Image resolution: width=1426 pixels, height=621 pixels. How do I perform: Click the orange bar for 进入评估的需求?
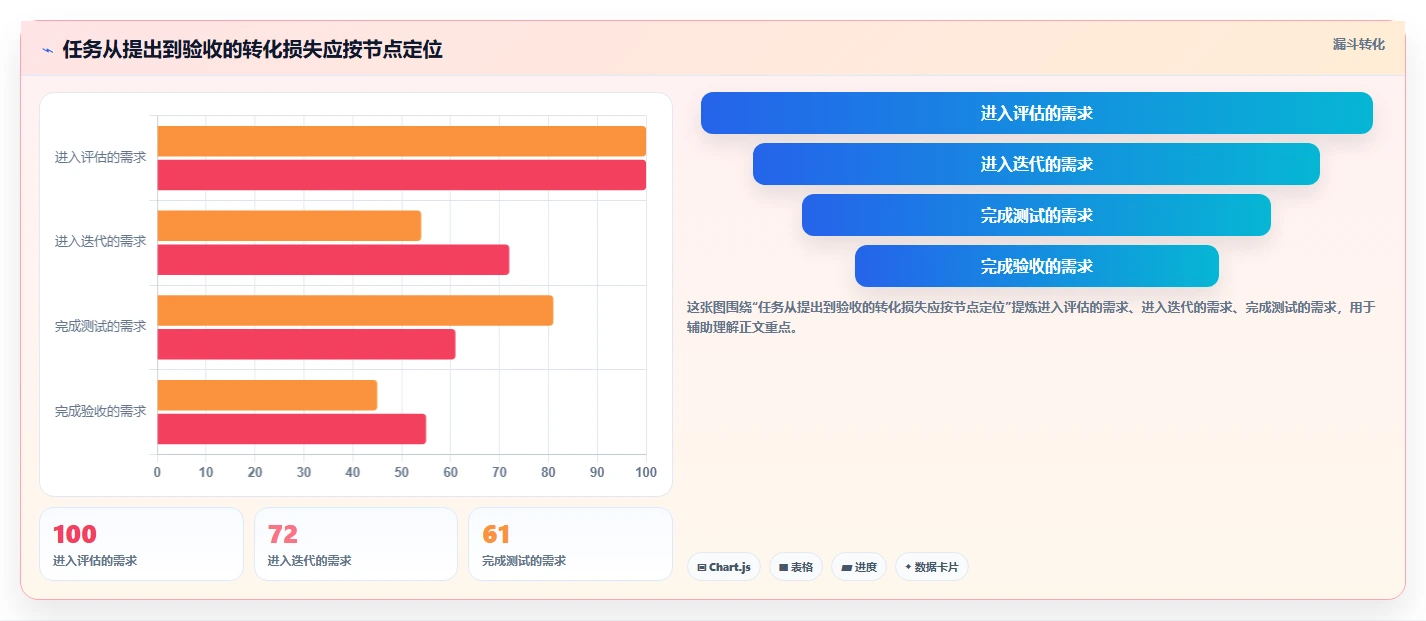coord(401,141)
